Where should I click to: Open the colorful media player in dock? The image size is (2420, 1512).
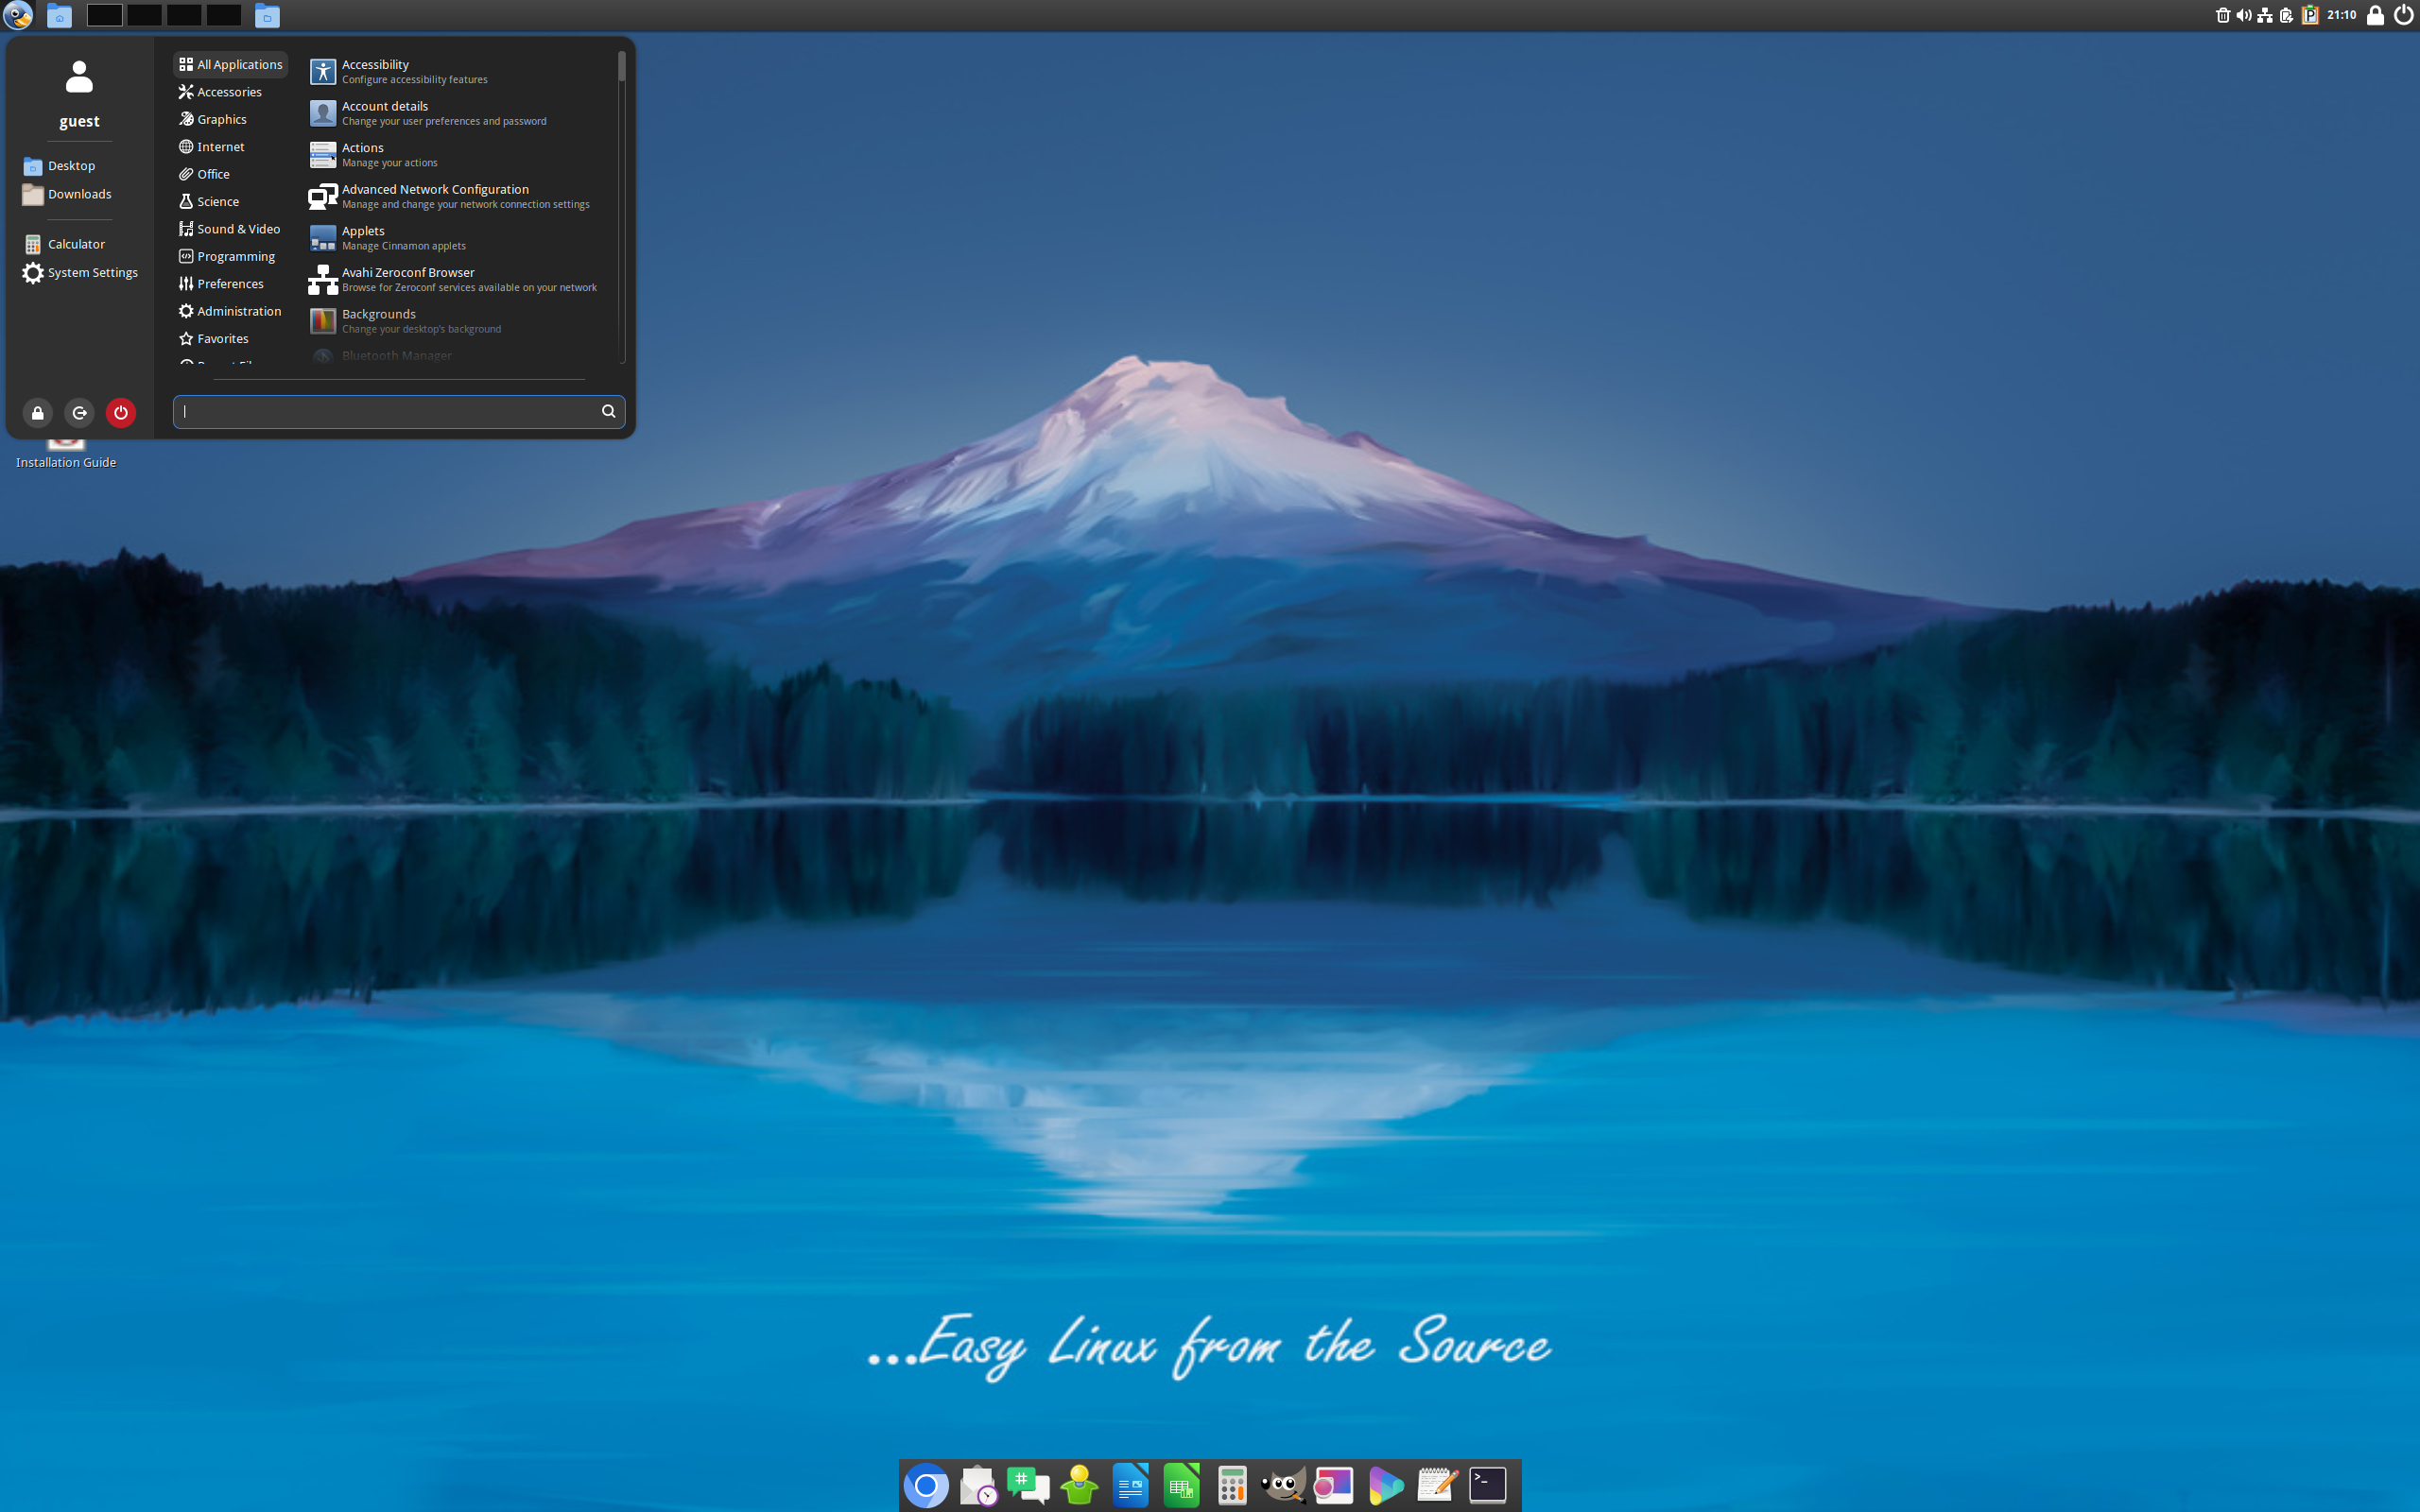tap(1385, 1485)
